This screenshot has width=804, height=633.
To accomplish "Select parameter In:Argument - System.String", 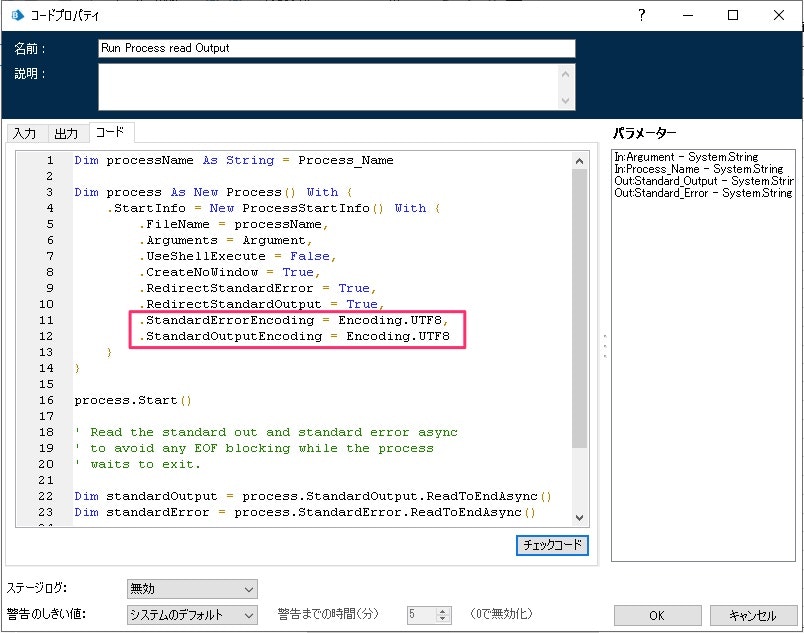I will coord(686,157).
